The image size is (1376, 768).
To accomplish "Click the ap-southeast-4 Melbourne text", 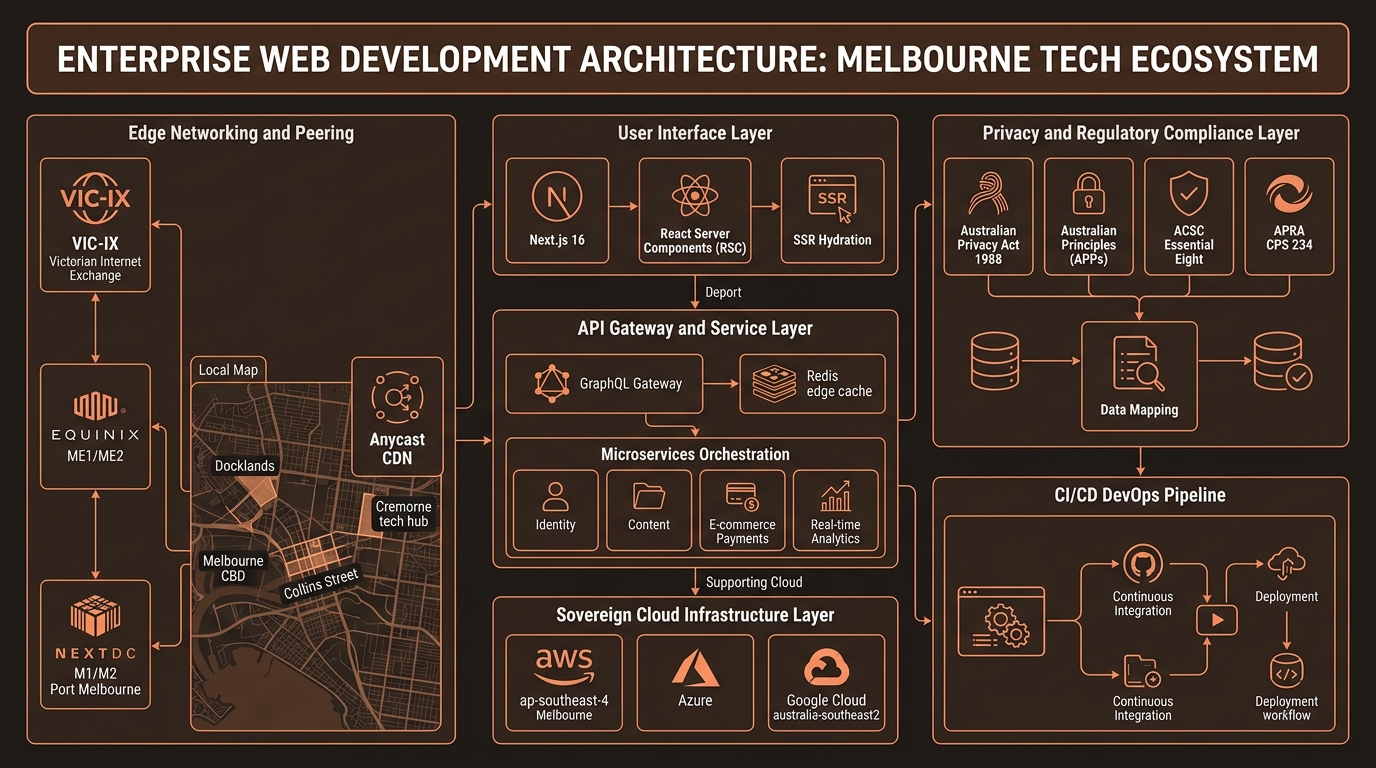I will pyautogui.click(x=564, y=707).
